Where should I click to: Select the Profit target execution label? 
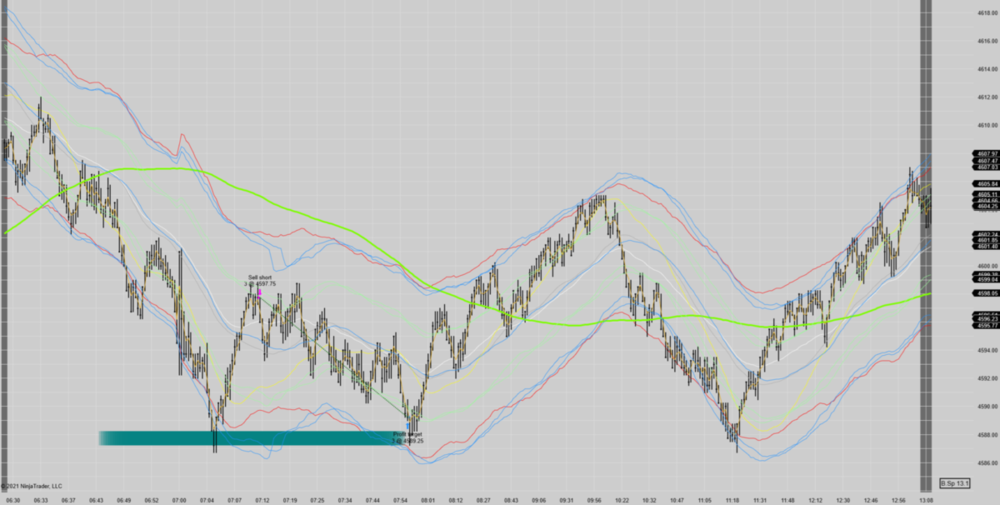tap(407, 437)
